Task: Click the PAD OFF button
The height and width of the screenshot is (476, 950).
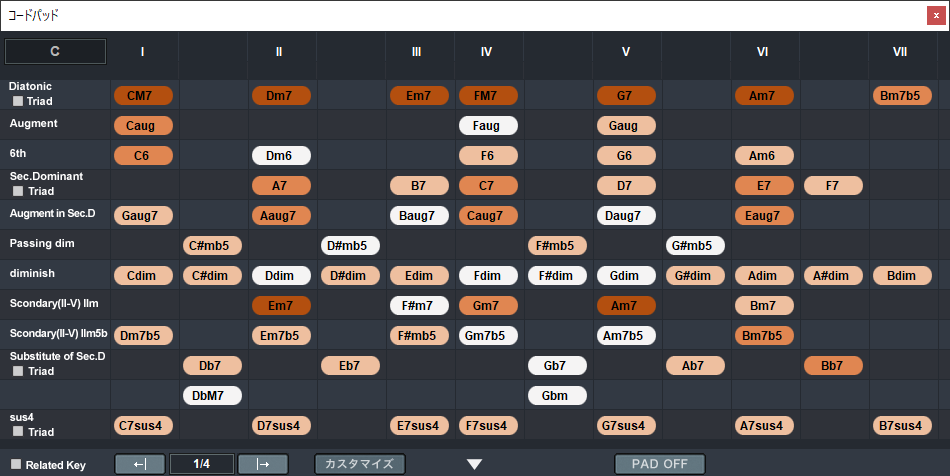Action: [x=660, y=464]
